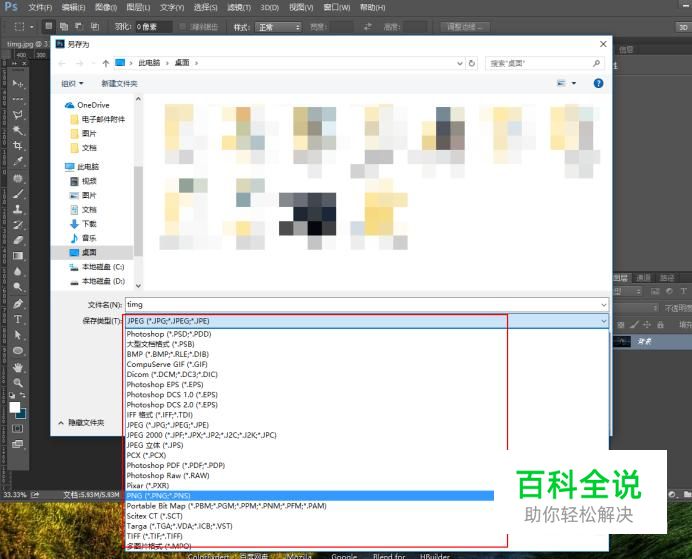Open the 图像(I) menu
This screenshot has height=559, width=692.
(x=106, y=8)
